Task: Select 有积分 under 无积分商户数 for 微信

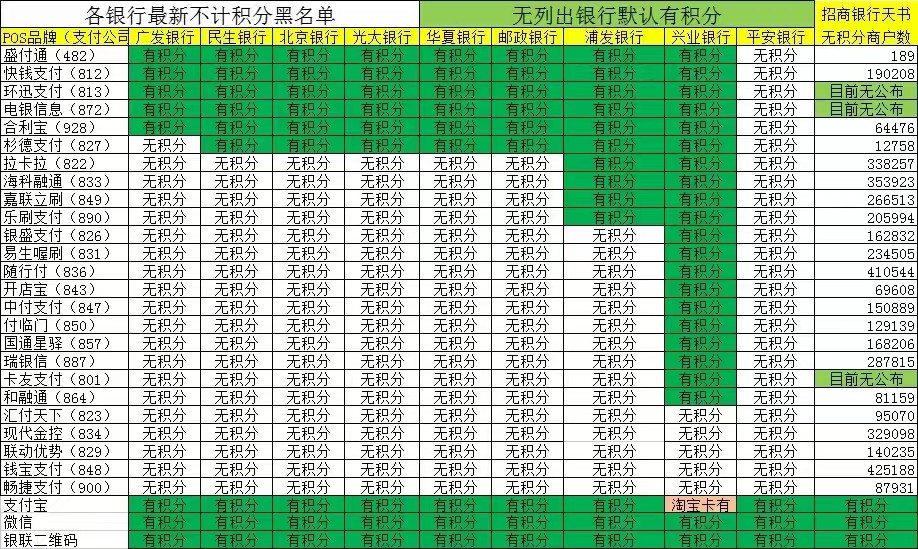Action: 865,522
